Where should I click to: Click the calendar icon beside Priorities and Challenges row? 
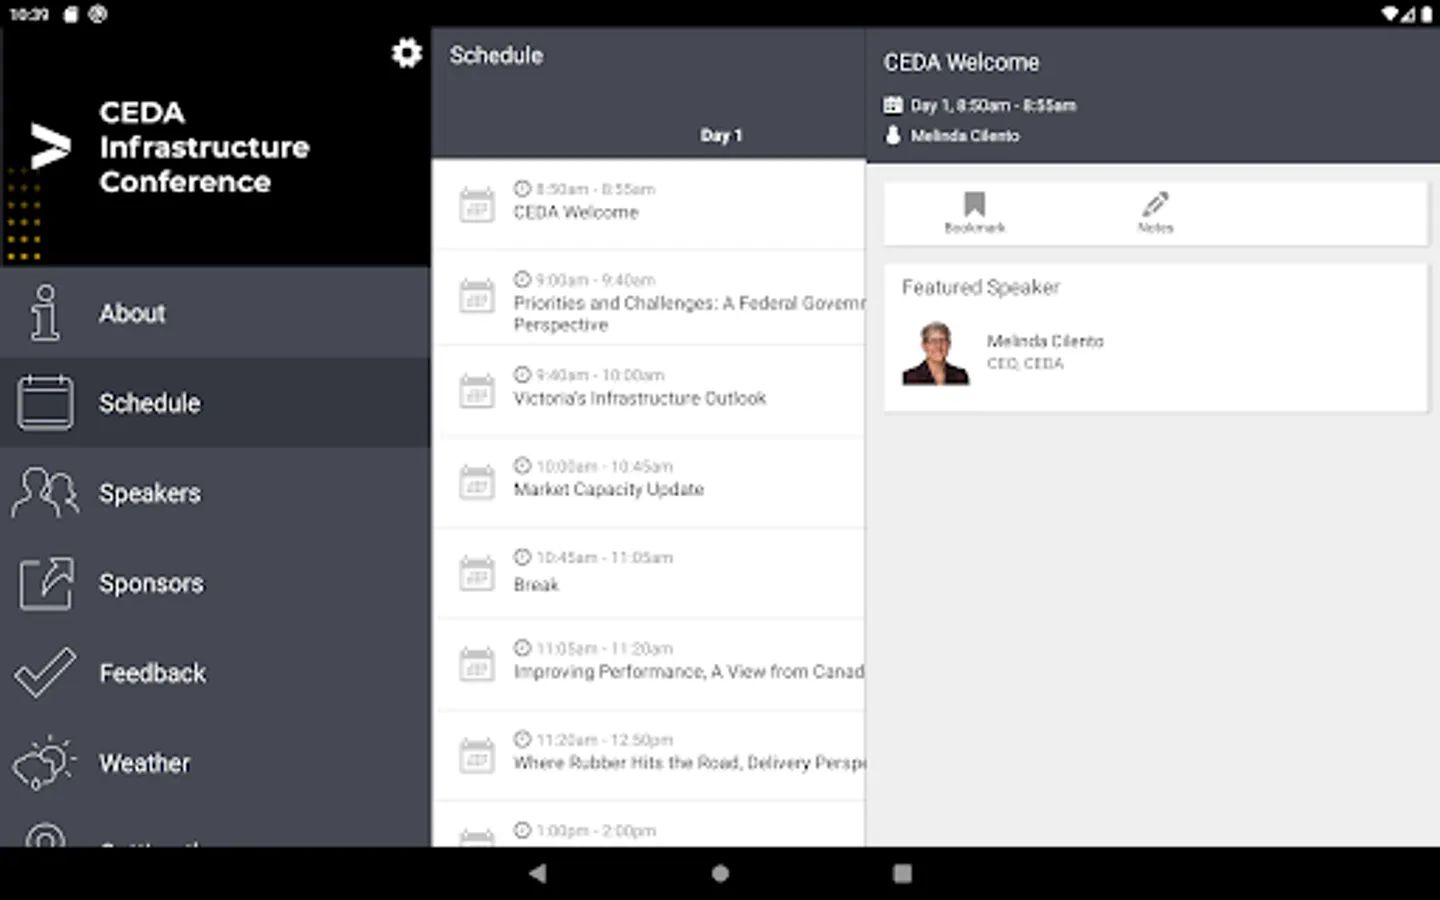(477, 296)
